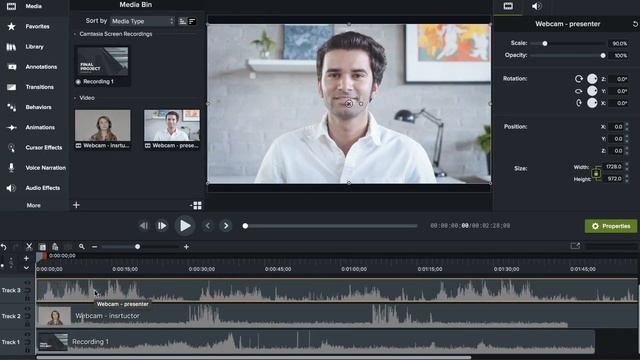Select the Recording 1 clip on Track 1
Image resolution: width=640 pixels, height=360 pixels.
click(x=316, y=342)
